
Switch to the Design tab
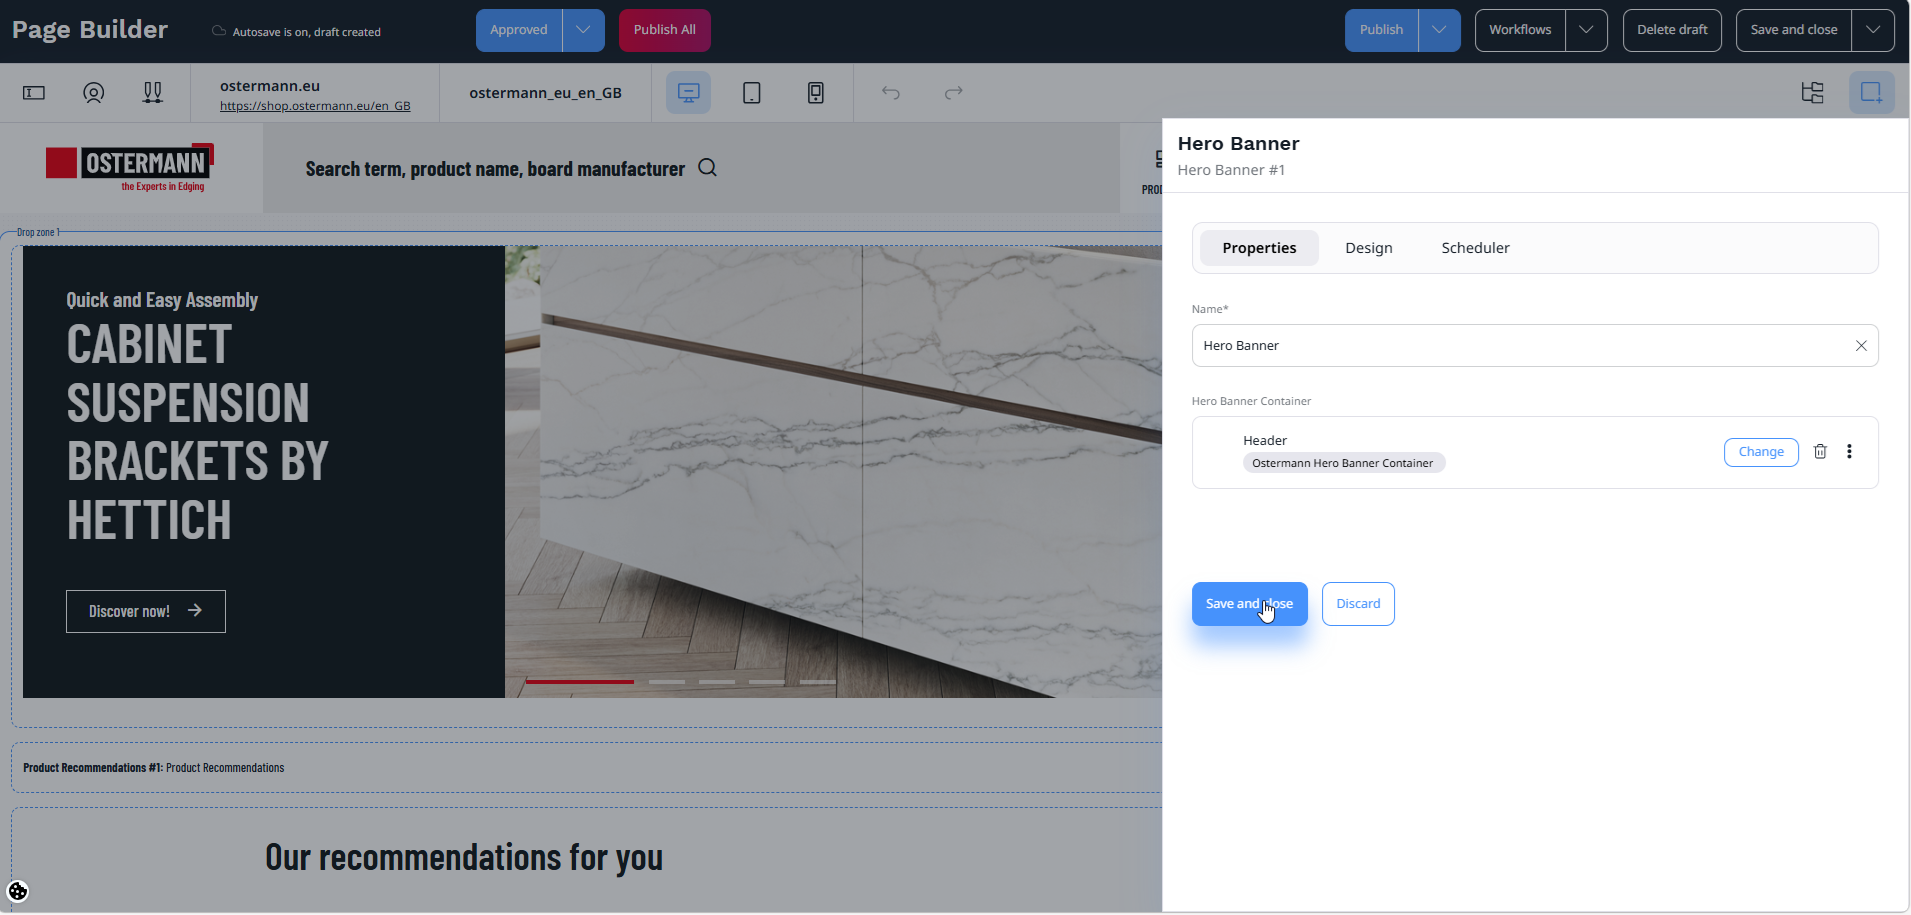click(x=1369, y=248)
